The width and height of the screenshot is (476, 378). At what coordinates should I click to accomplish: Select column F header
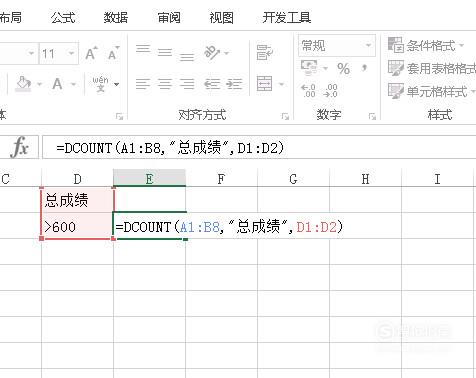click(221, 179)
